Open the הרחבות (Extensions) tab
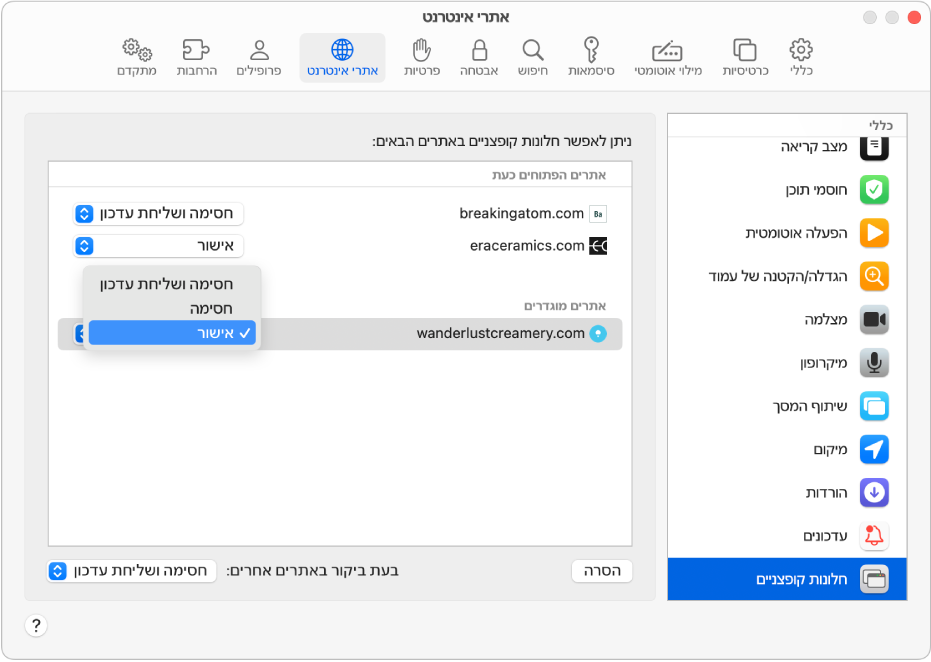Image resolution: width=931 pixels, height=662 pixels. point(197,58)
